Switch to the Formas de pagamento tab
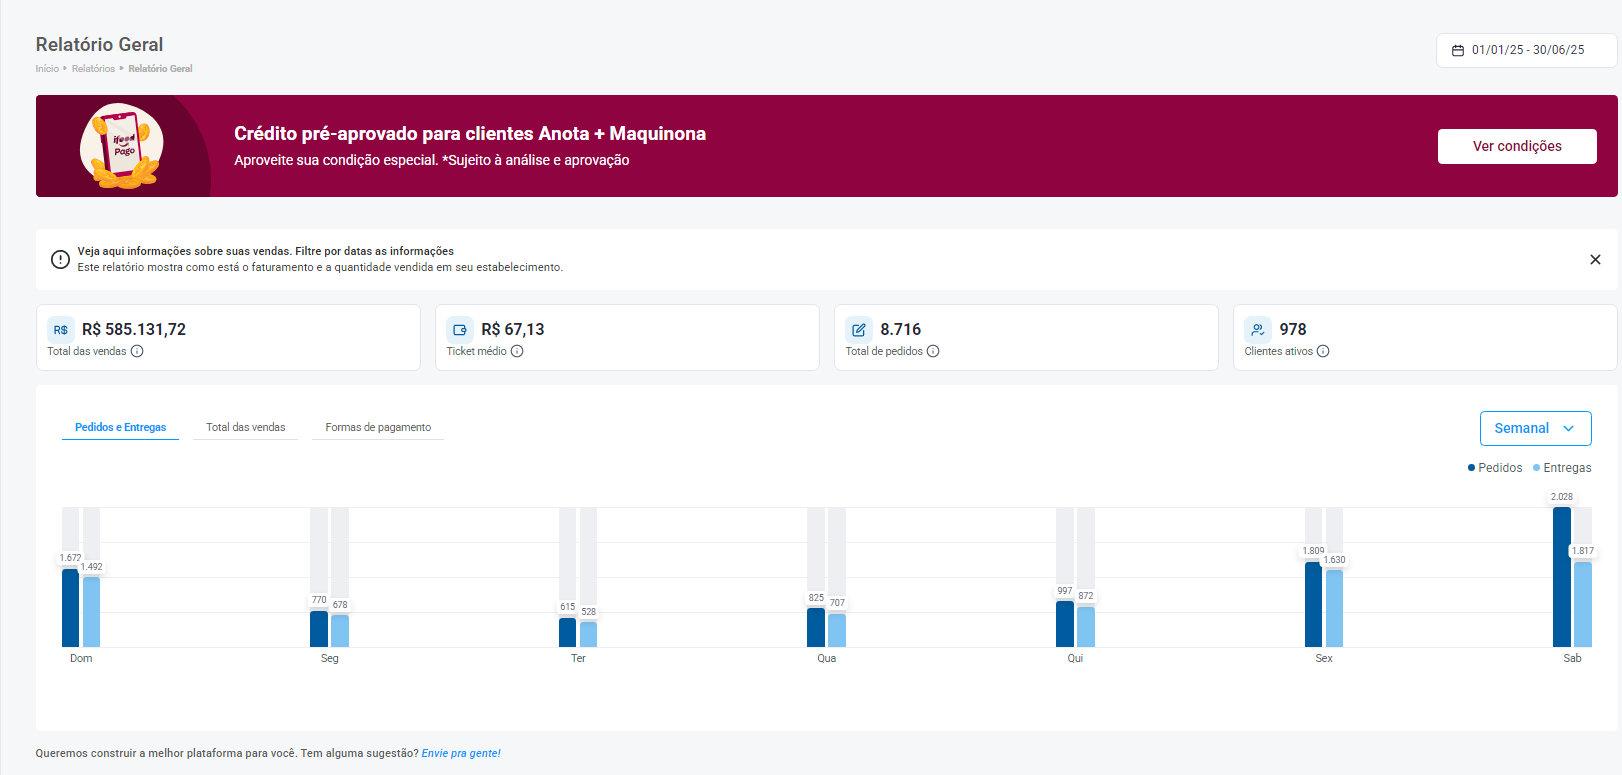Screen dimensions: 1622x775 [x=378, y=427]
